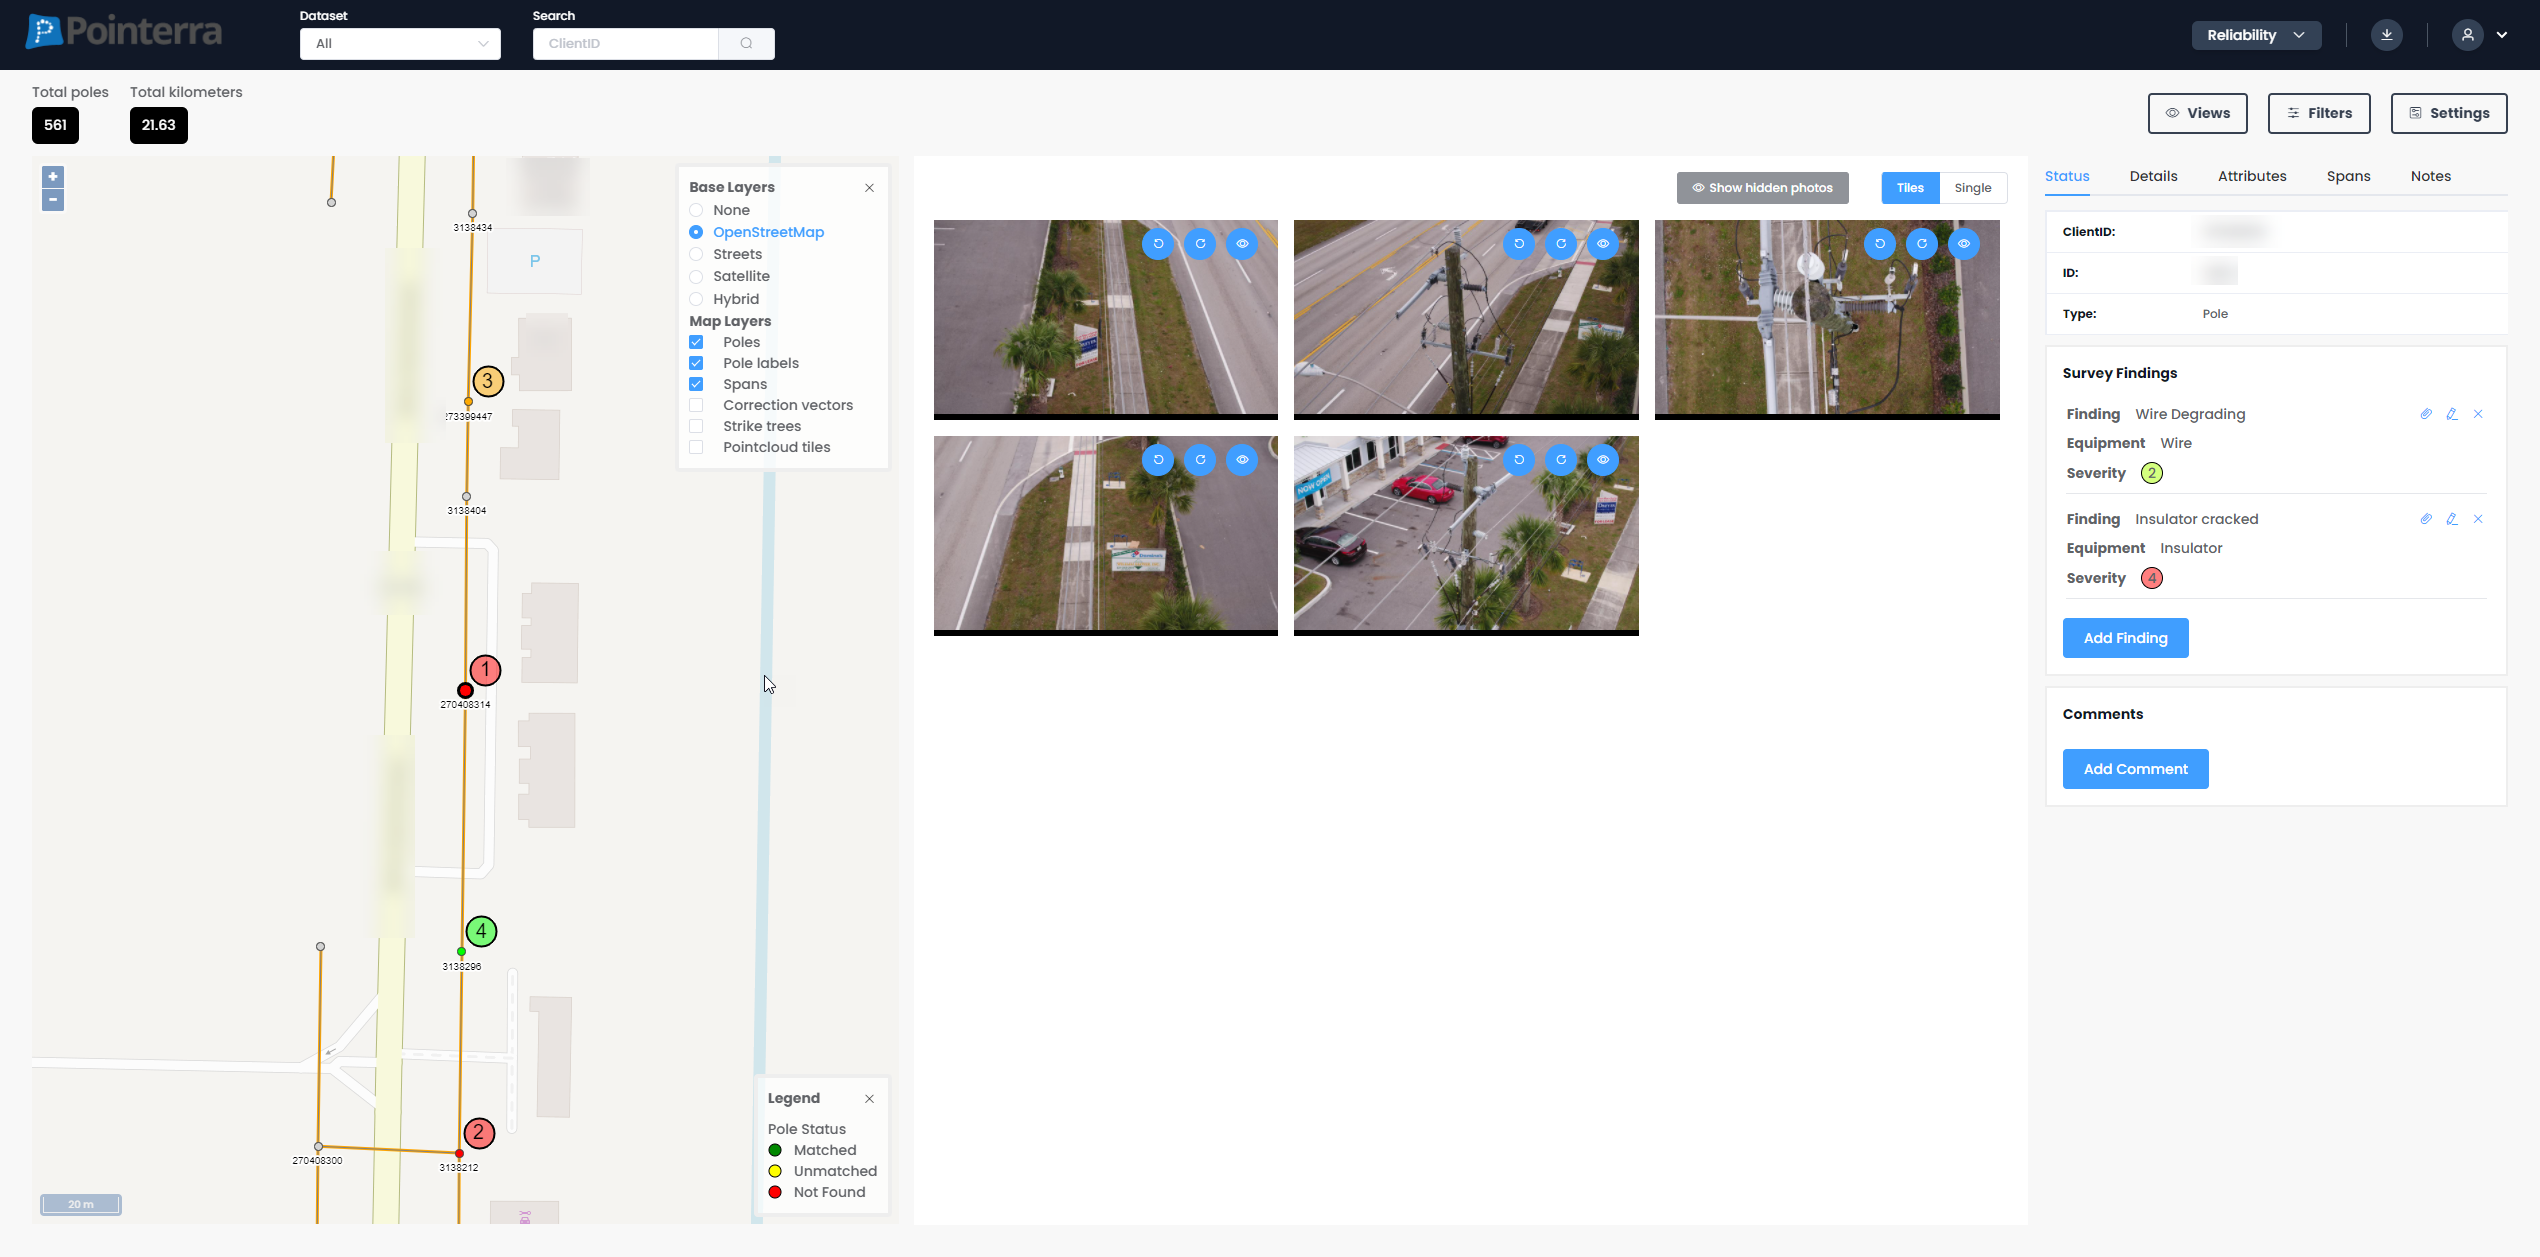Zoom in on the map
Viewport: 2540px width, 1257px height.
coord(53,177)
